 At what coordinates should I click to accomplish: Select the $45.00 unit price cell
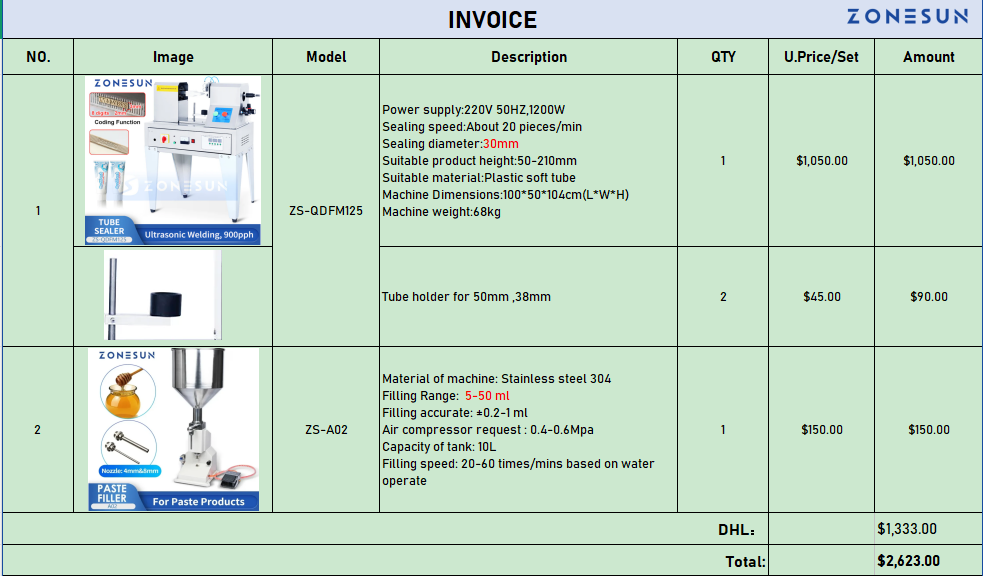[821, 296]
